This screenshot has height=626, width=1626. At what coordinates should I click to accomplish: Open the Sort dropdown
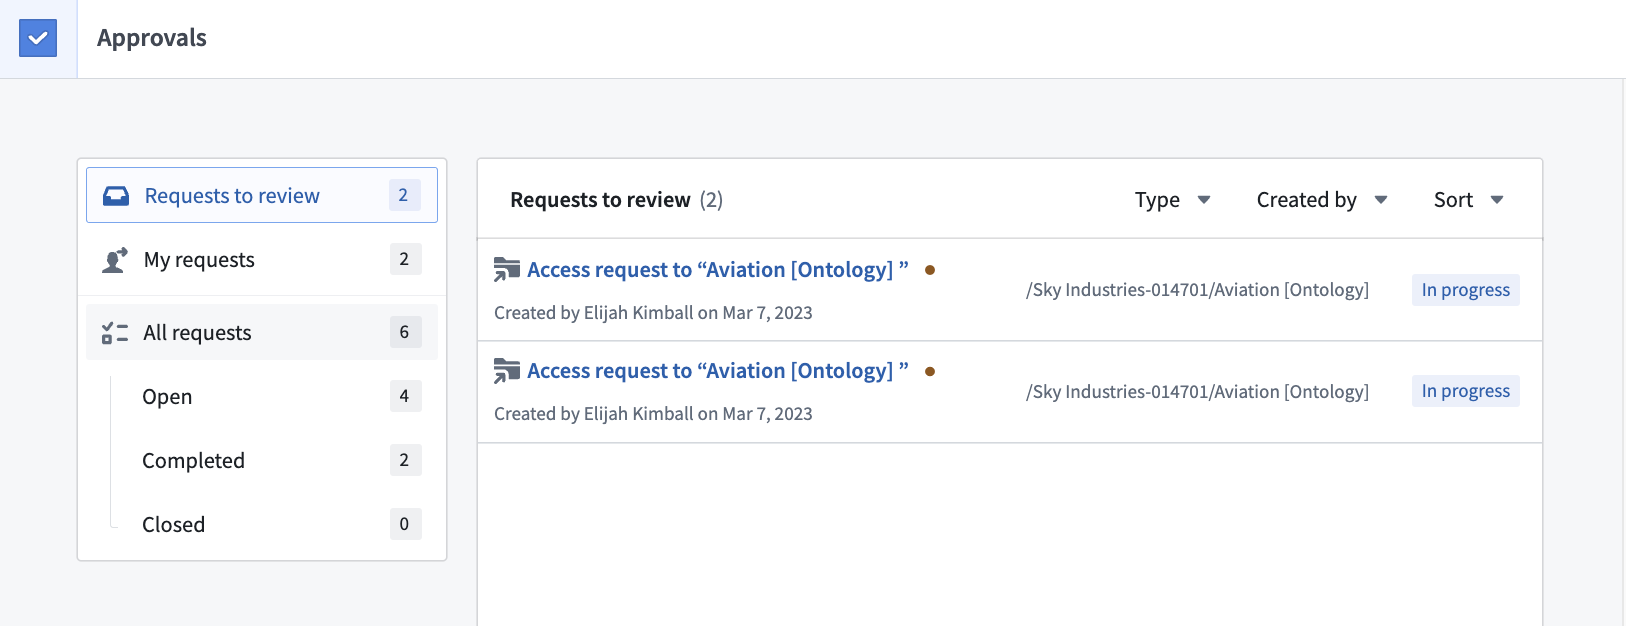tap(1469, 200)
